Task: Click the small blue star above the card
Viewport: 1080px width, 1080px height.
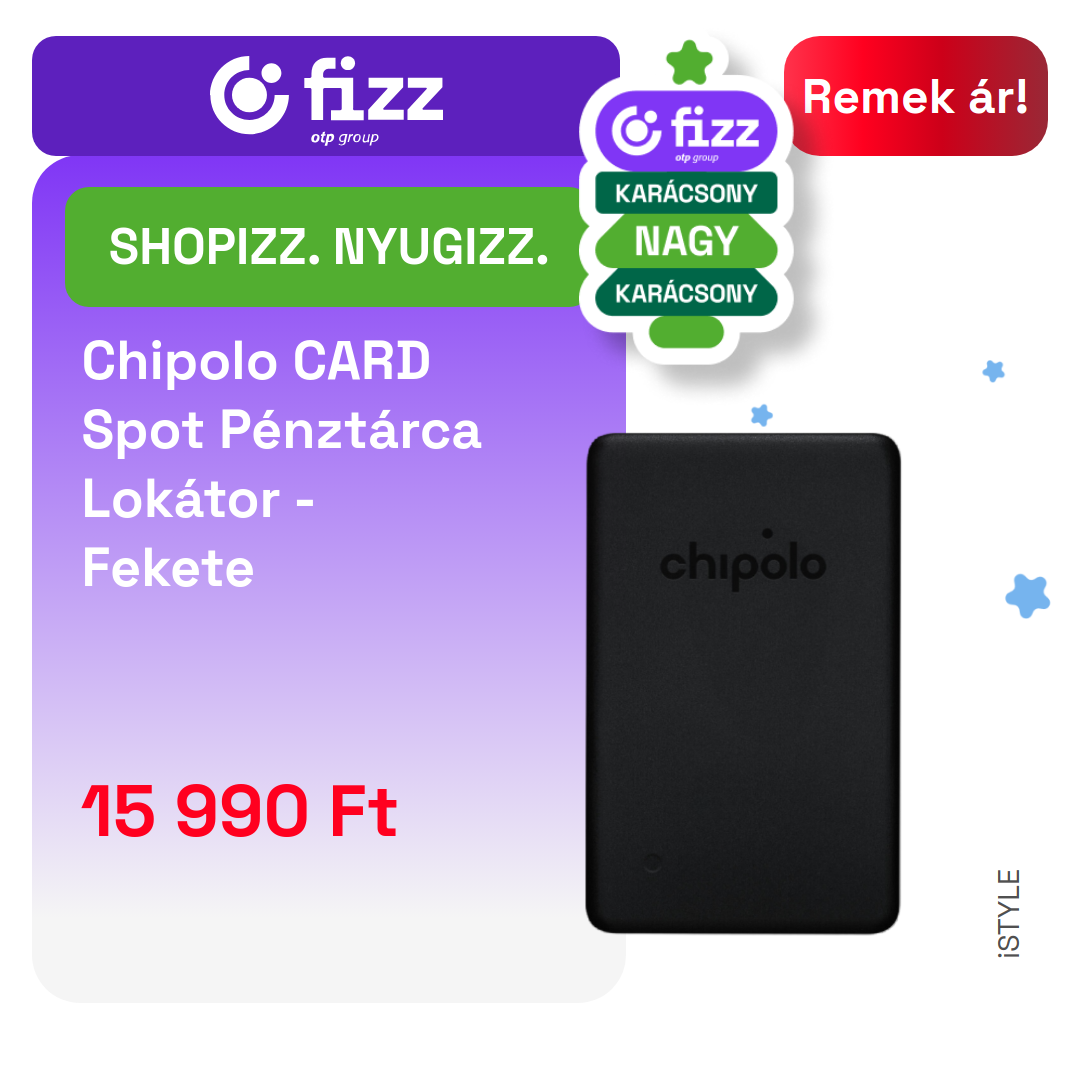Action: 761,415
